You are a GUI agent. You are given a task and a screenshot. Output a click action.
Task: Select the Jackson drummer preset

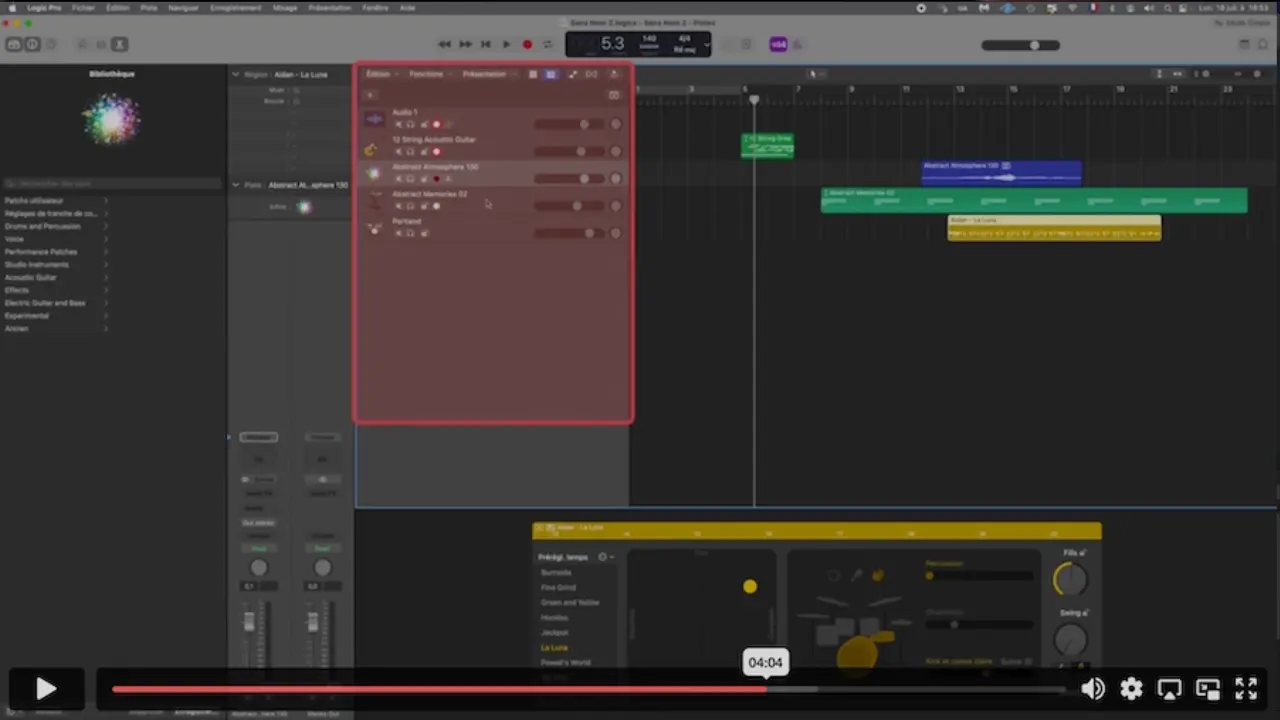pos(554,633)
